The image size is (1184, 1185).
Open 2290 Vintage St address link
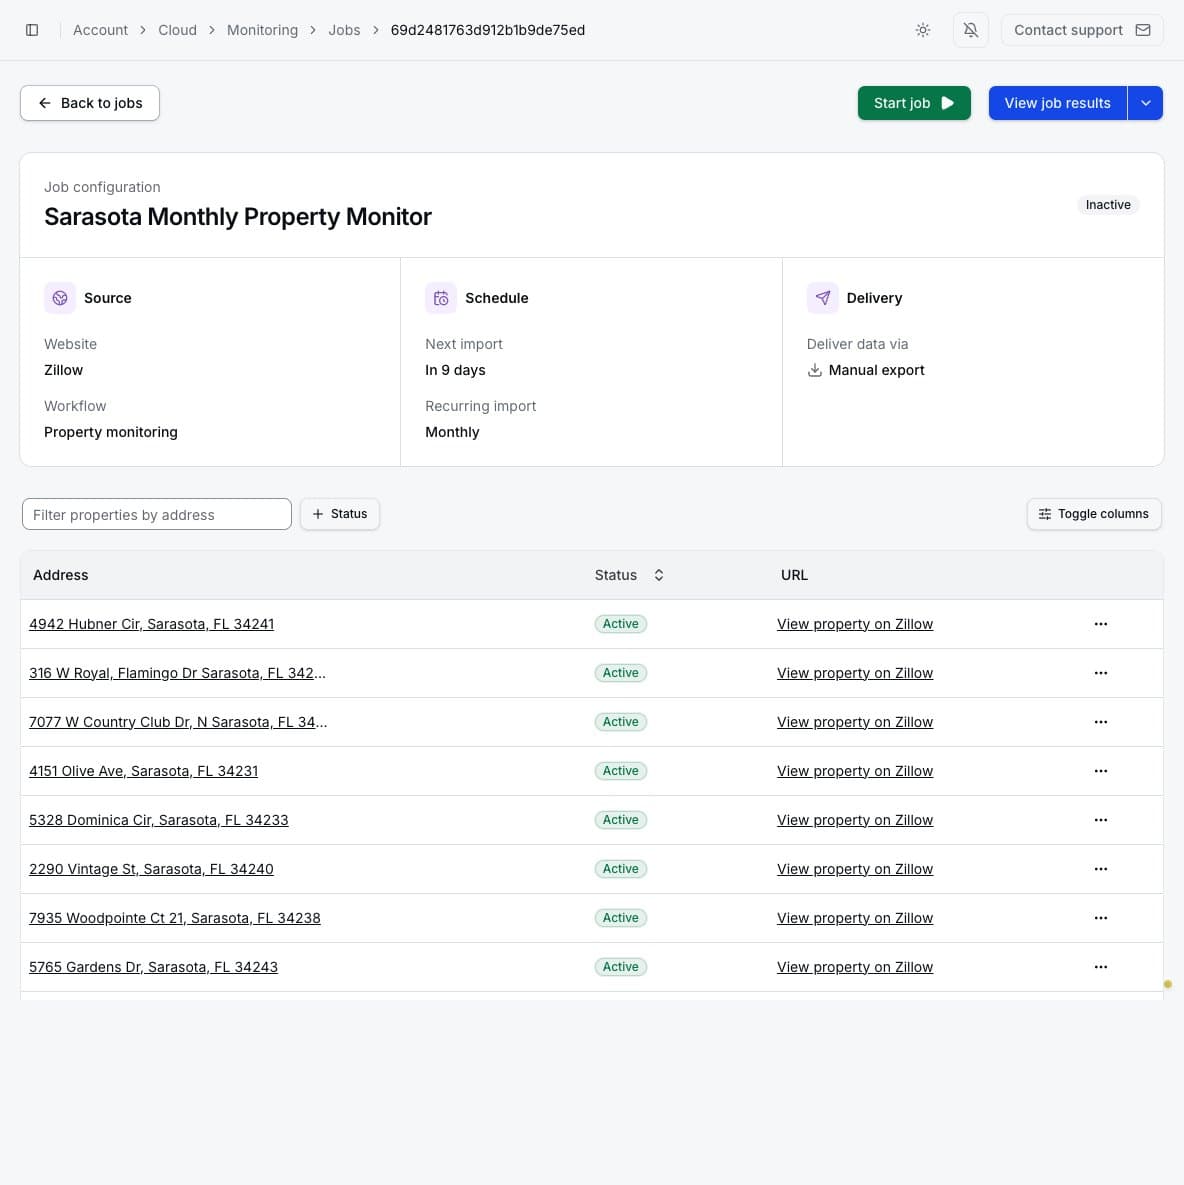coord(151,869)
